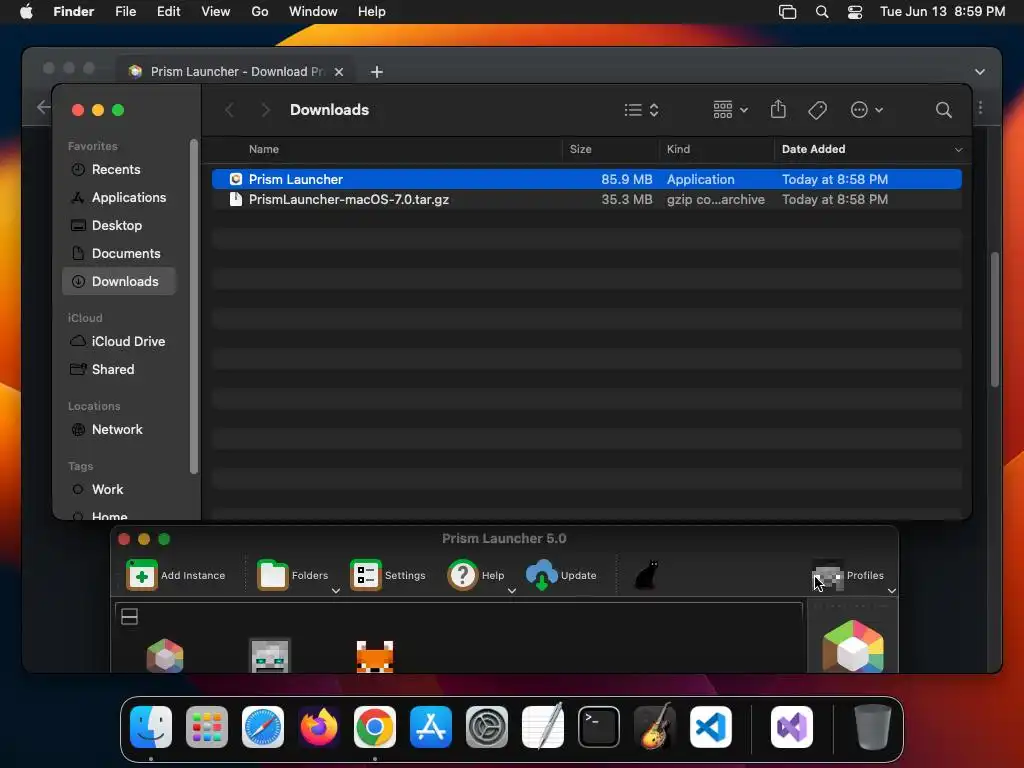Screen dimensions: 1024x768
Task: Open Spotlight search in menu bar
Action: pyautogui.click(x=822, y=12)
